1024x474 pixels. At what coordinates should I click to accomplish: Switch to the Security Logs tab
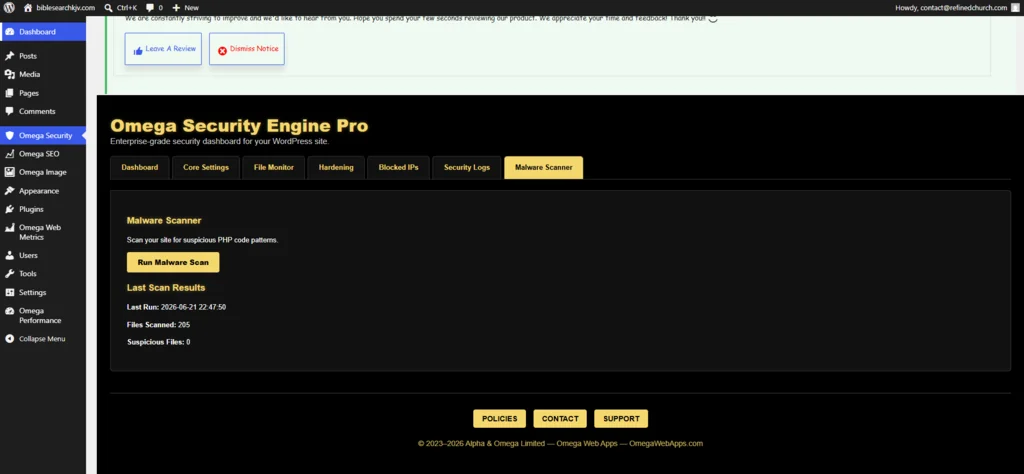pos(467,167)
